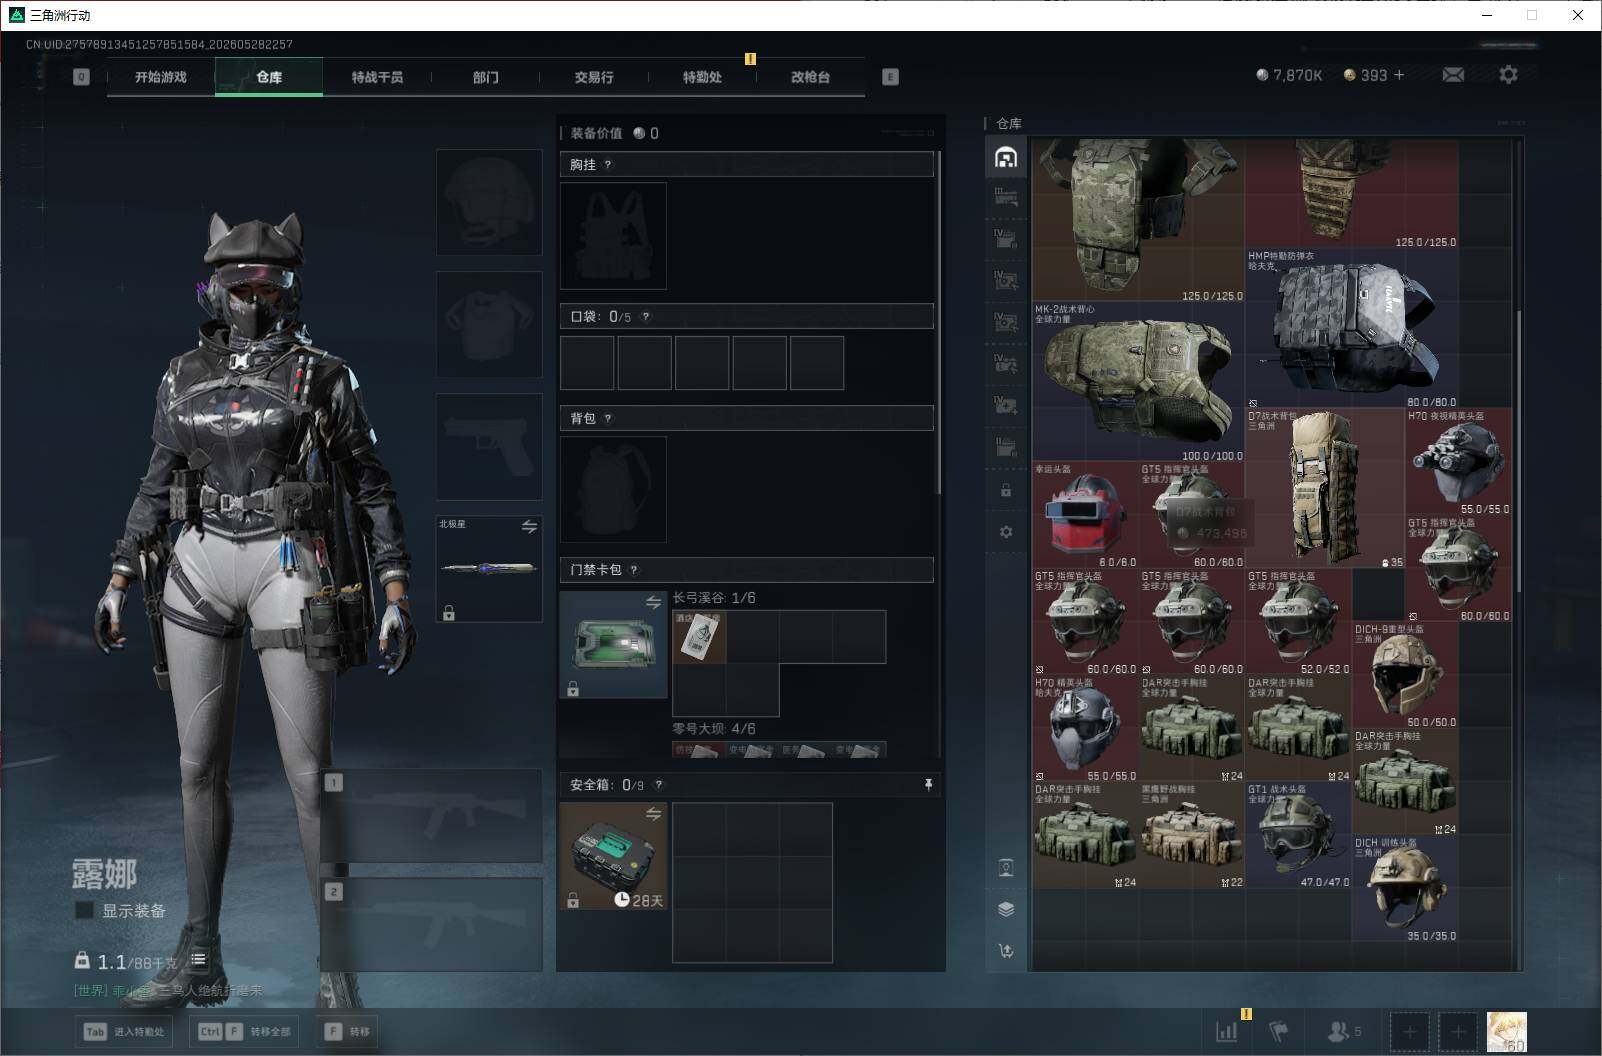
Task: Click the help question mark beside 背包
Action: [x=608, y=418]
